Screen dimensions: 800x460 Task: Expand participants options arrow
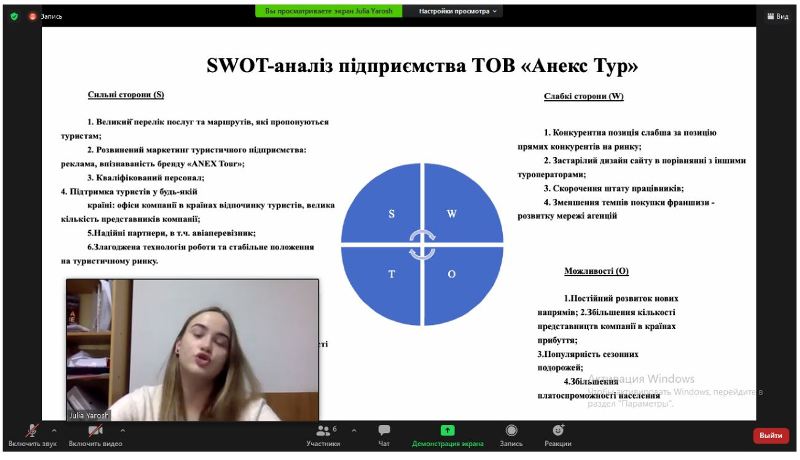tap(354, 430)
